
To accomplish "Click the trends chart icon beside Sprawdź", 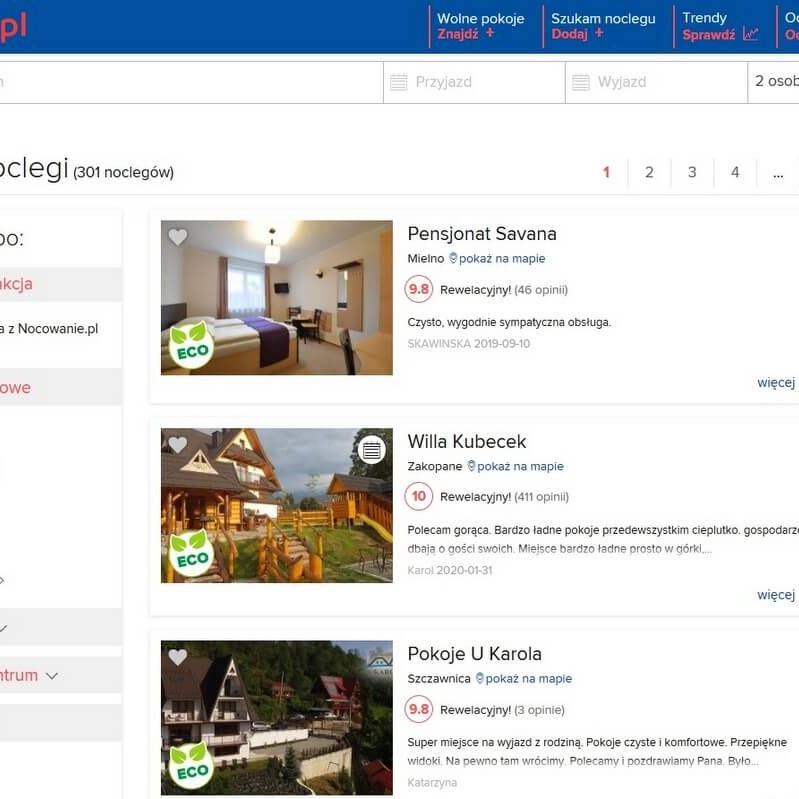I will (750, 34).
